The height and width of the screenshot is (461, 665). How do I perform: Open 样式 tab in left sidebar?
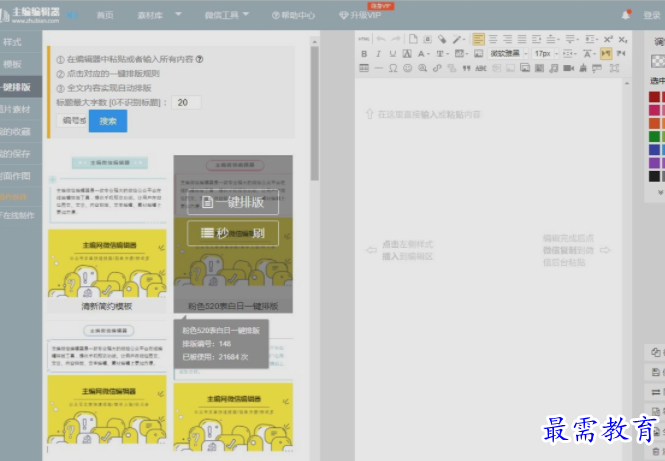click(12, 42)
